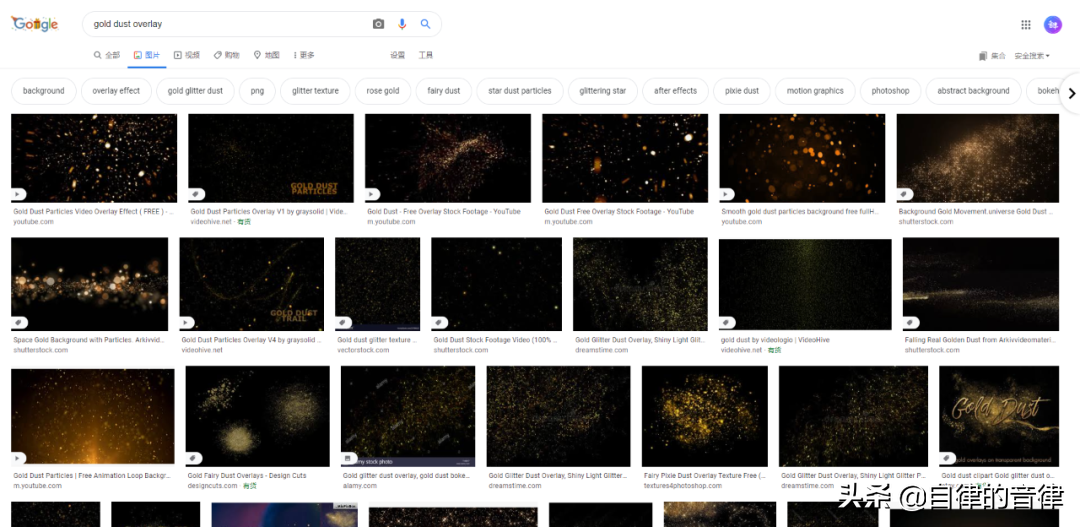Select the glitter texture chip
This screenshot has height=527, width=1080.
pyautogui.click(x=315, y=91)
